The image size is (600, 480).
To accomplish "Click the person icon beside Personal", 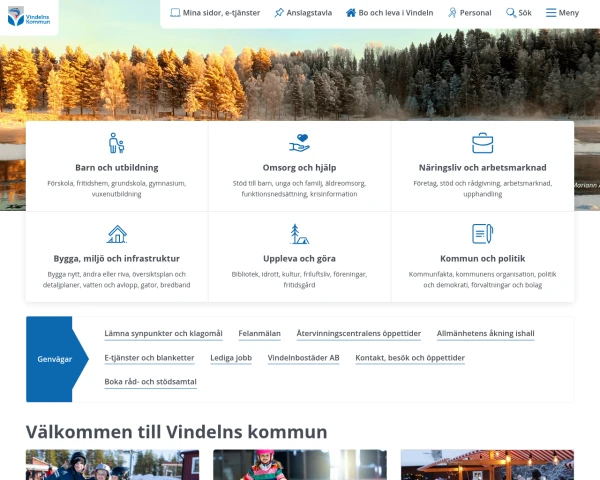I will (452, 13).
